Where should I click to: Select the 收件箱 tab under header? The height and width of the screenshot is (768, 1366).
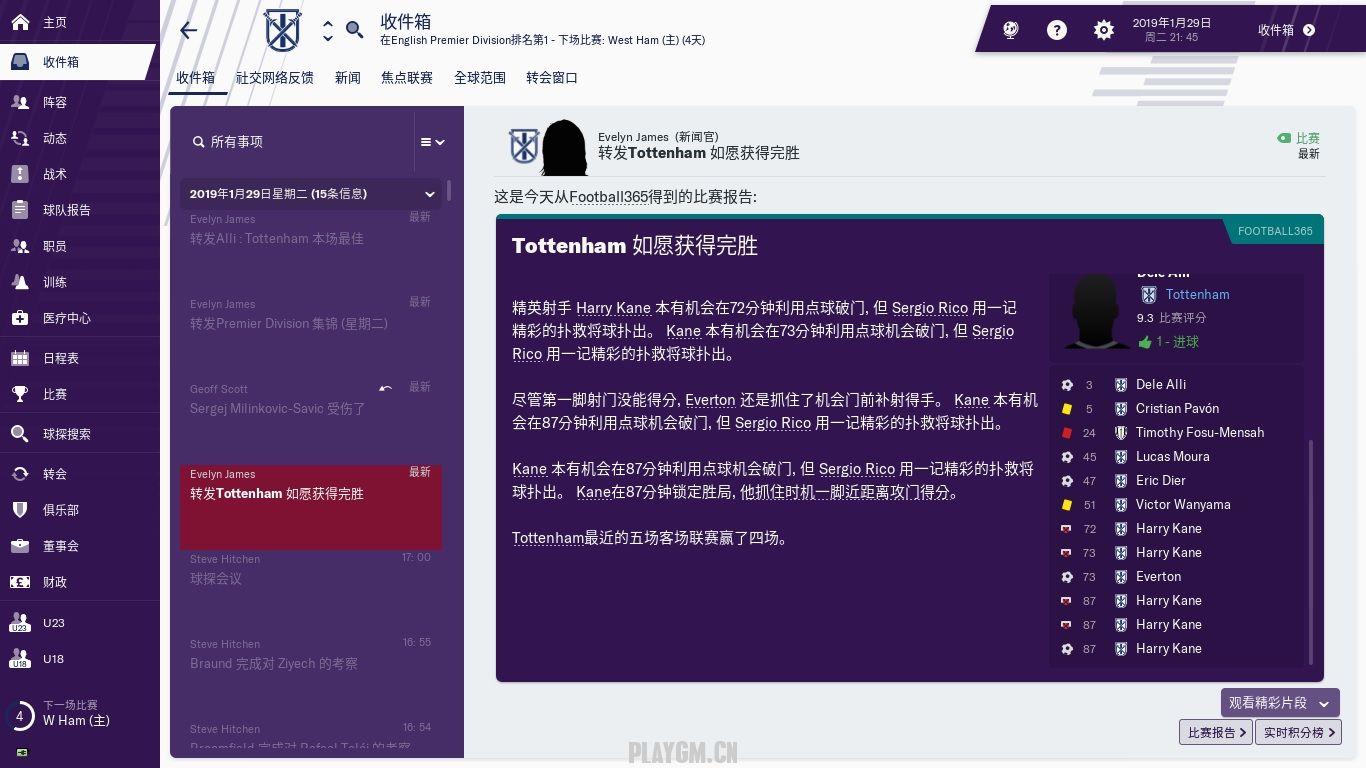point(195,78)
